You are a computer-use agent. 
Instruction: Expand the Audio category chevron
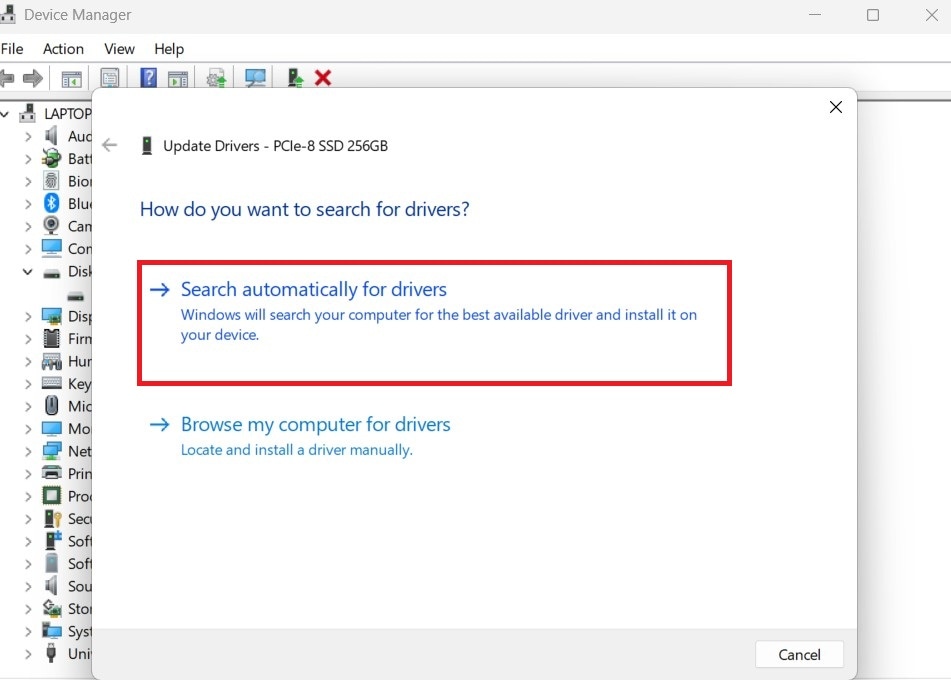28,137
